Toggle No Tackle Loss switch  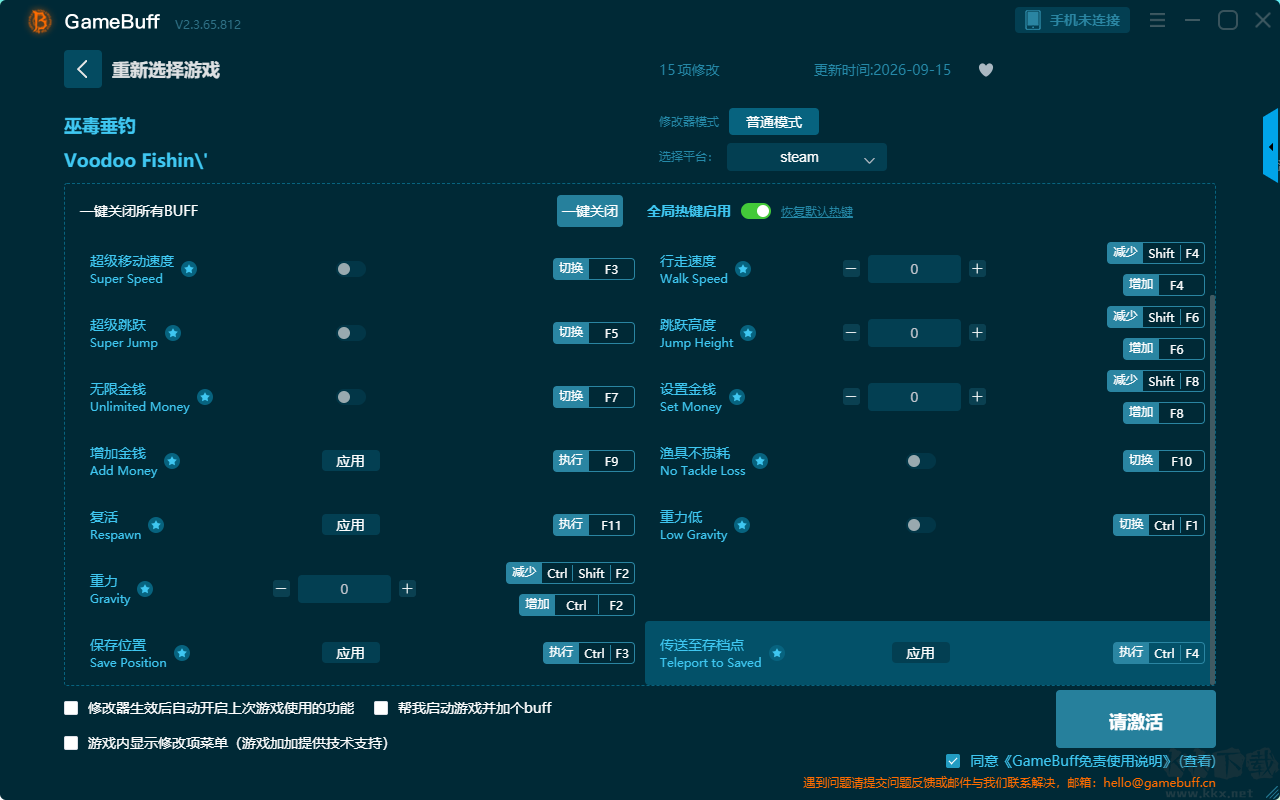tap(920, 461)
